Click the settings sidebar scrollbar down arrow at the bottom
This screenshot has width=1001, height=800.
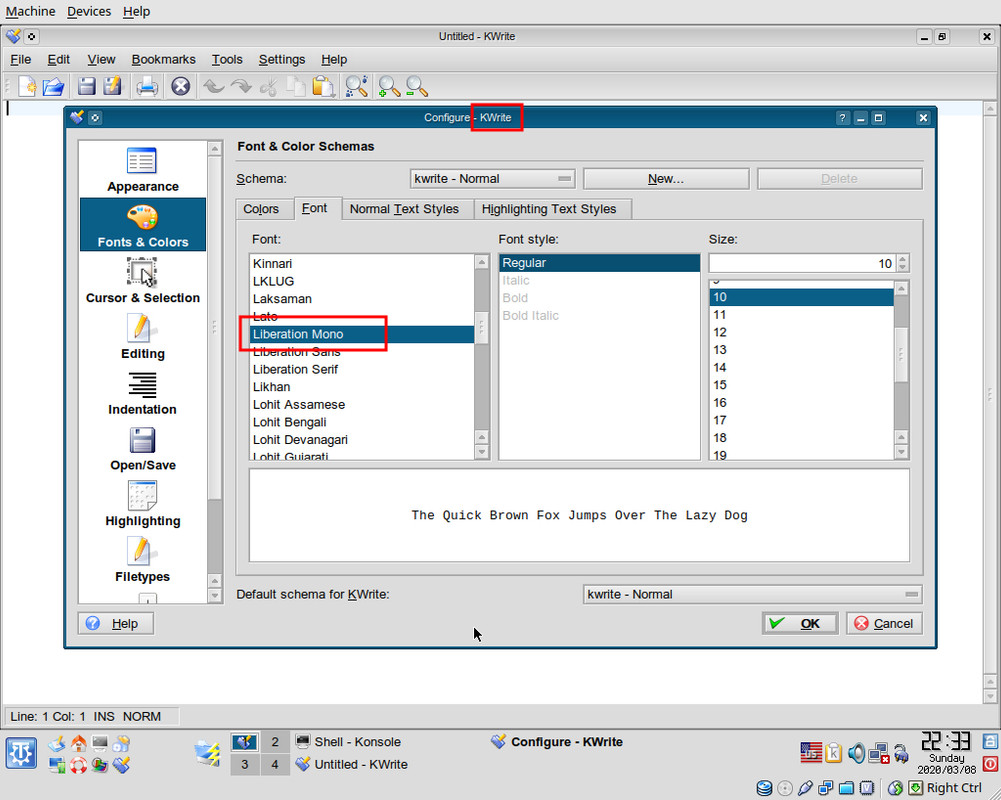[215, 596]
